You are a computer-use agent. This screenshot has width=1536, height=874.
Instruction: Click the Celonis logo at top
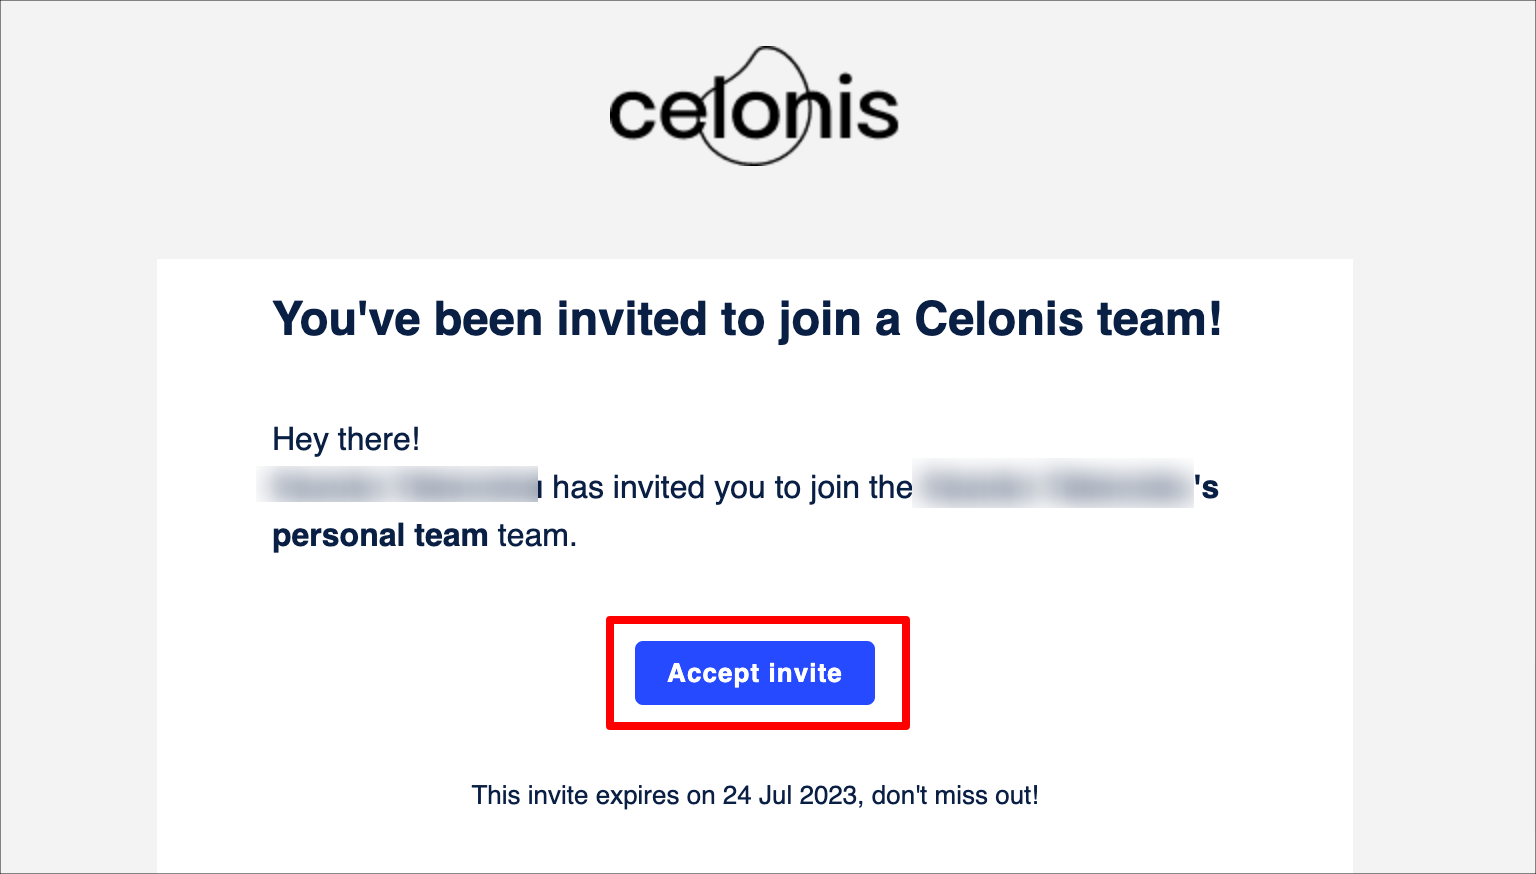tap(754, 106)
